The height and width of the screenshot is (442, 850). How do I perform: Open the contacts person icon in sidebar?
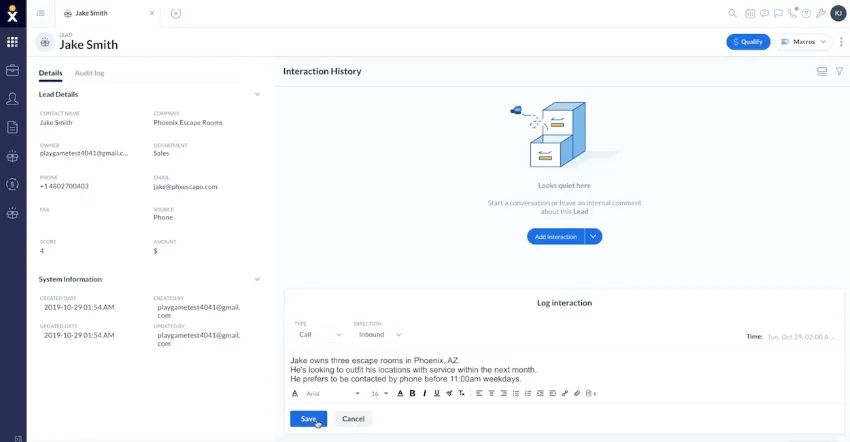pos(12,99)
